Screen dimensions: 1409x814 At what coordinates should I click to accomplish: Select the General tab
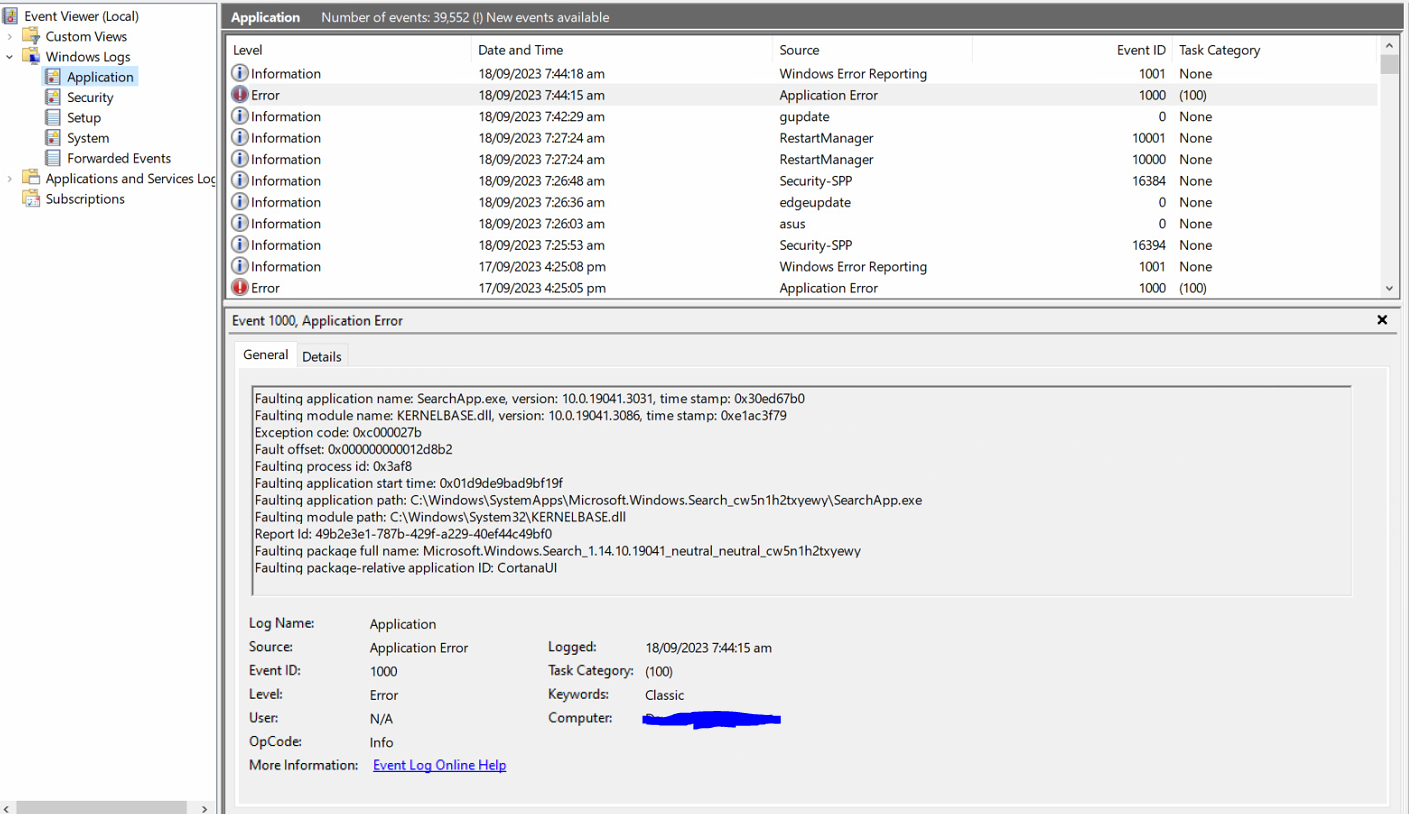(264, 355)
